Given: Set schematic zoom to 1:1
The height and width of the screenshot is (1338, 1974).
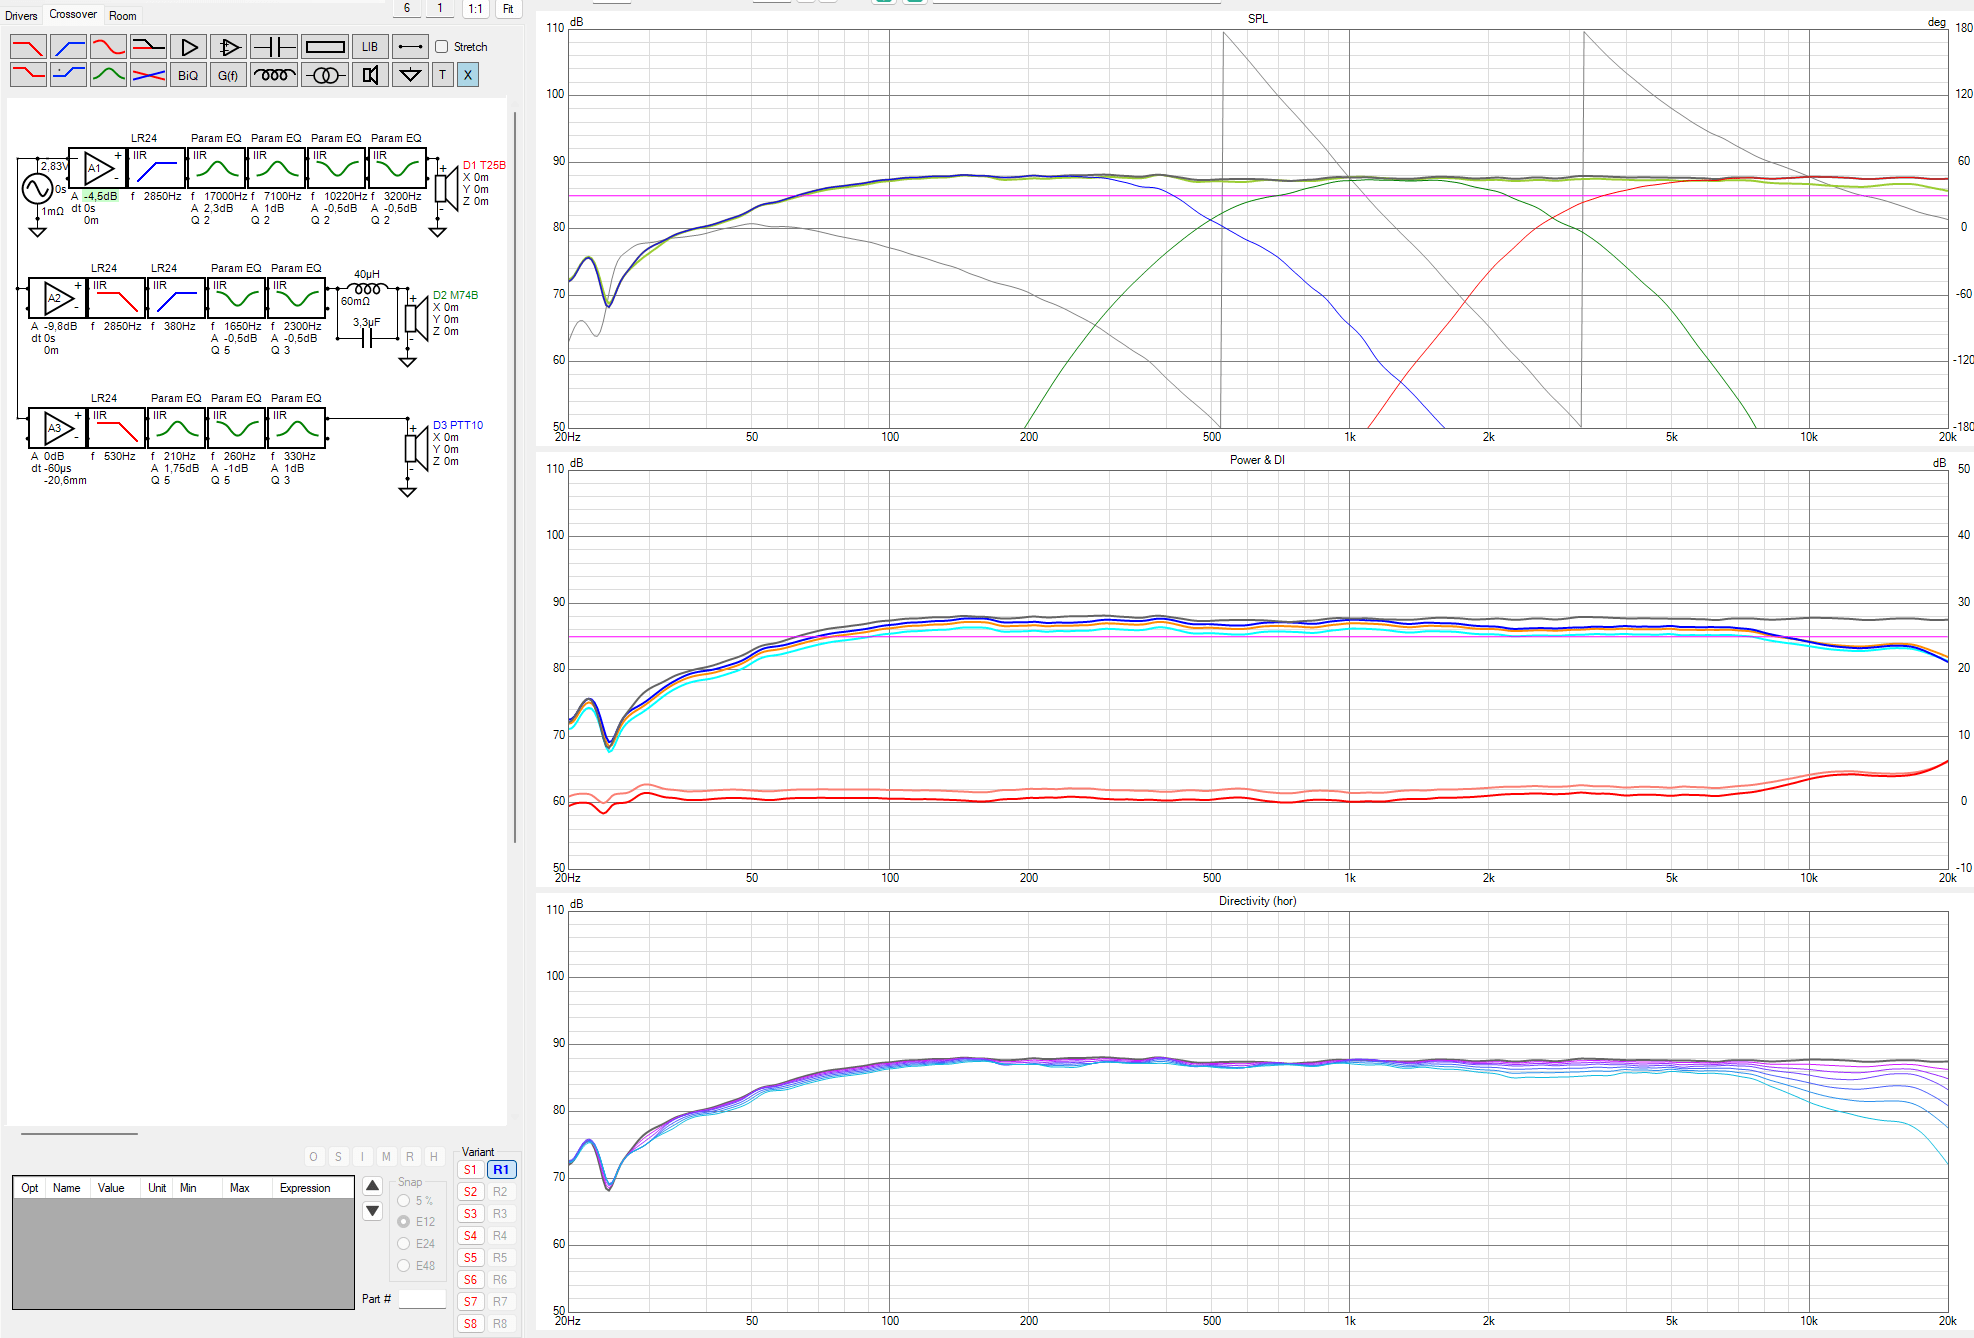Looking at the screenshot, I should [475, 8].
